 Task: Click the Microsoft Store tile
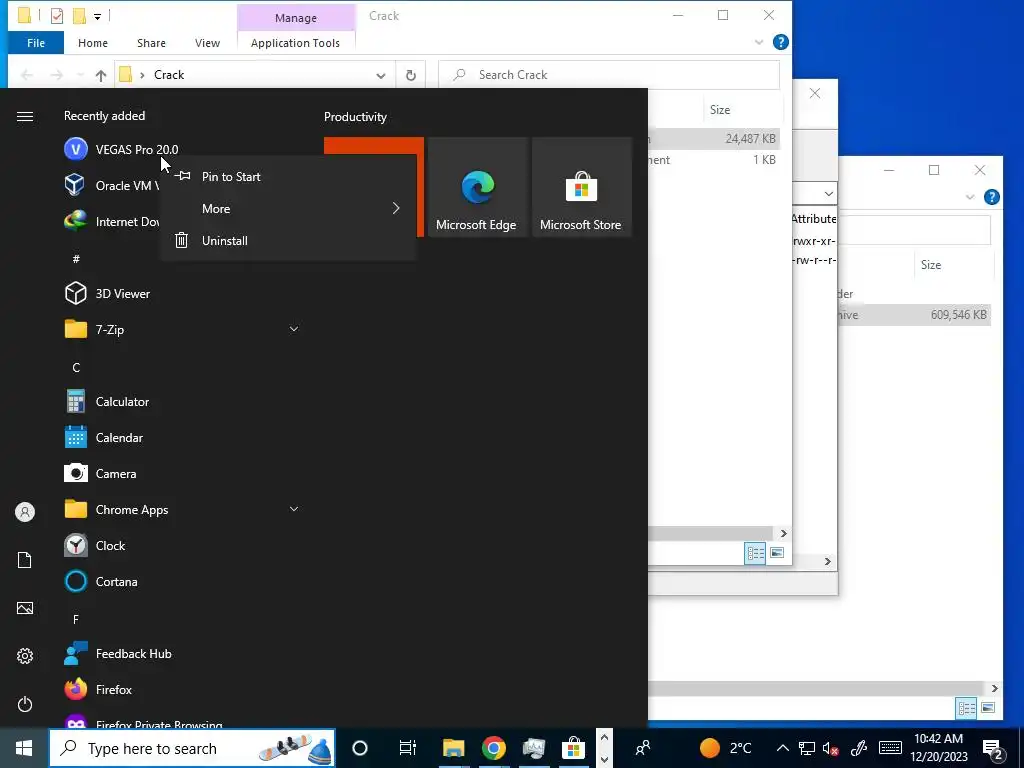(x=581, y=187)
